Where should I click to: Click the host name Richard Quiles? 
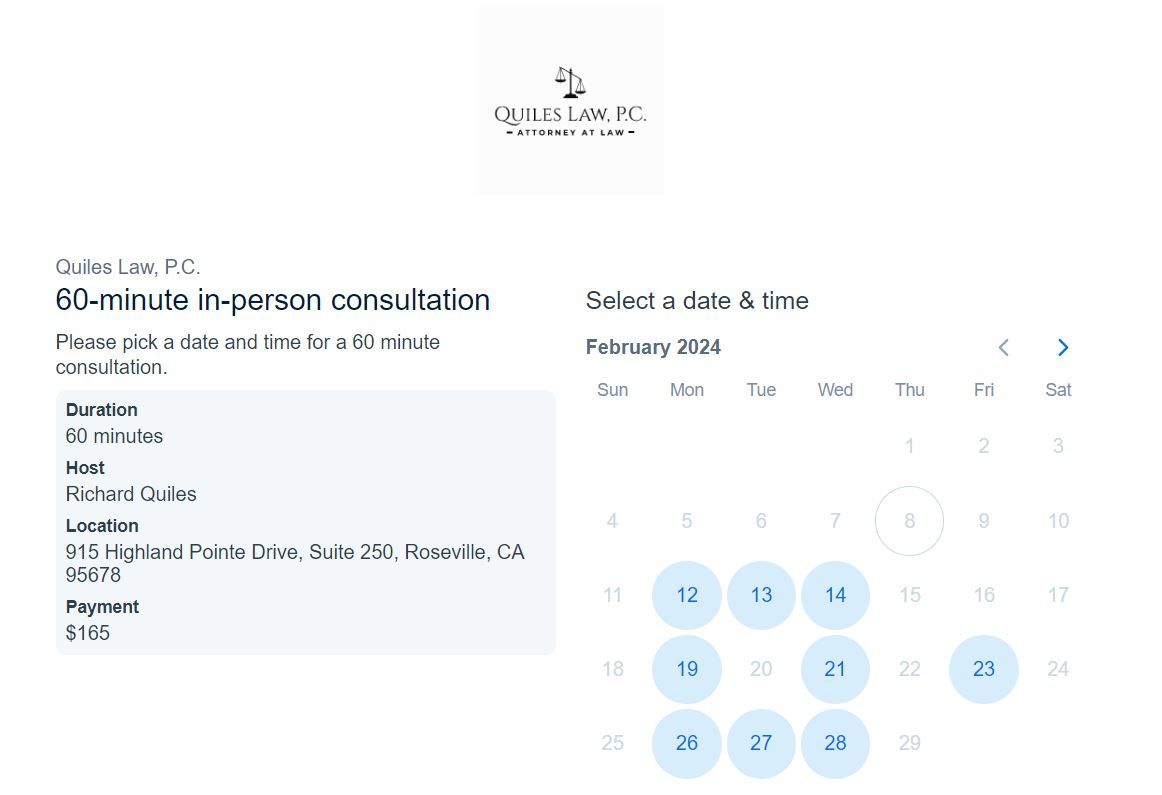[x=131, y=494]
